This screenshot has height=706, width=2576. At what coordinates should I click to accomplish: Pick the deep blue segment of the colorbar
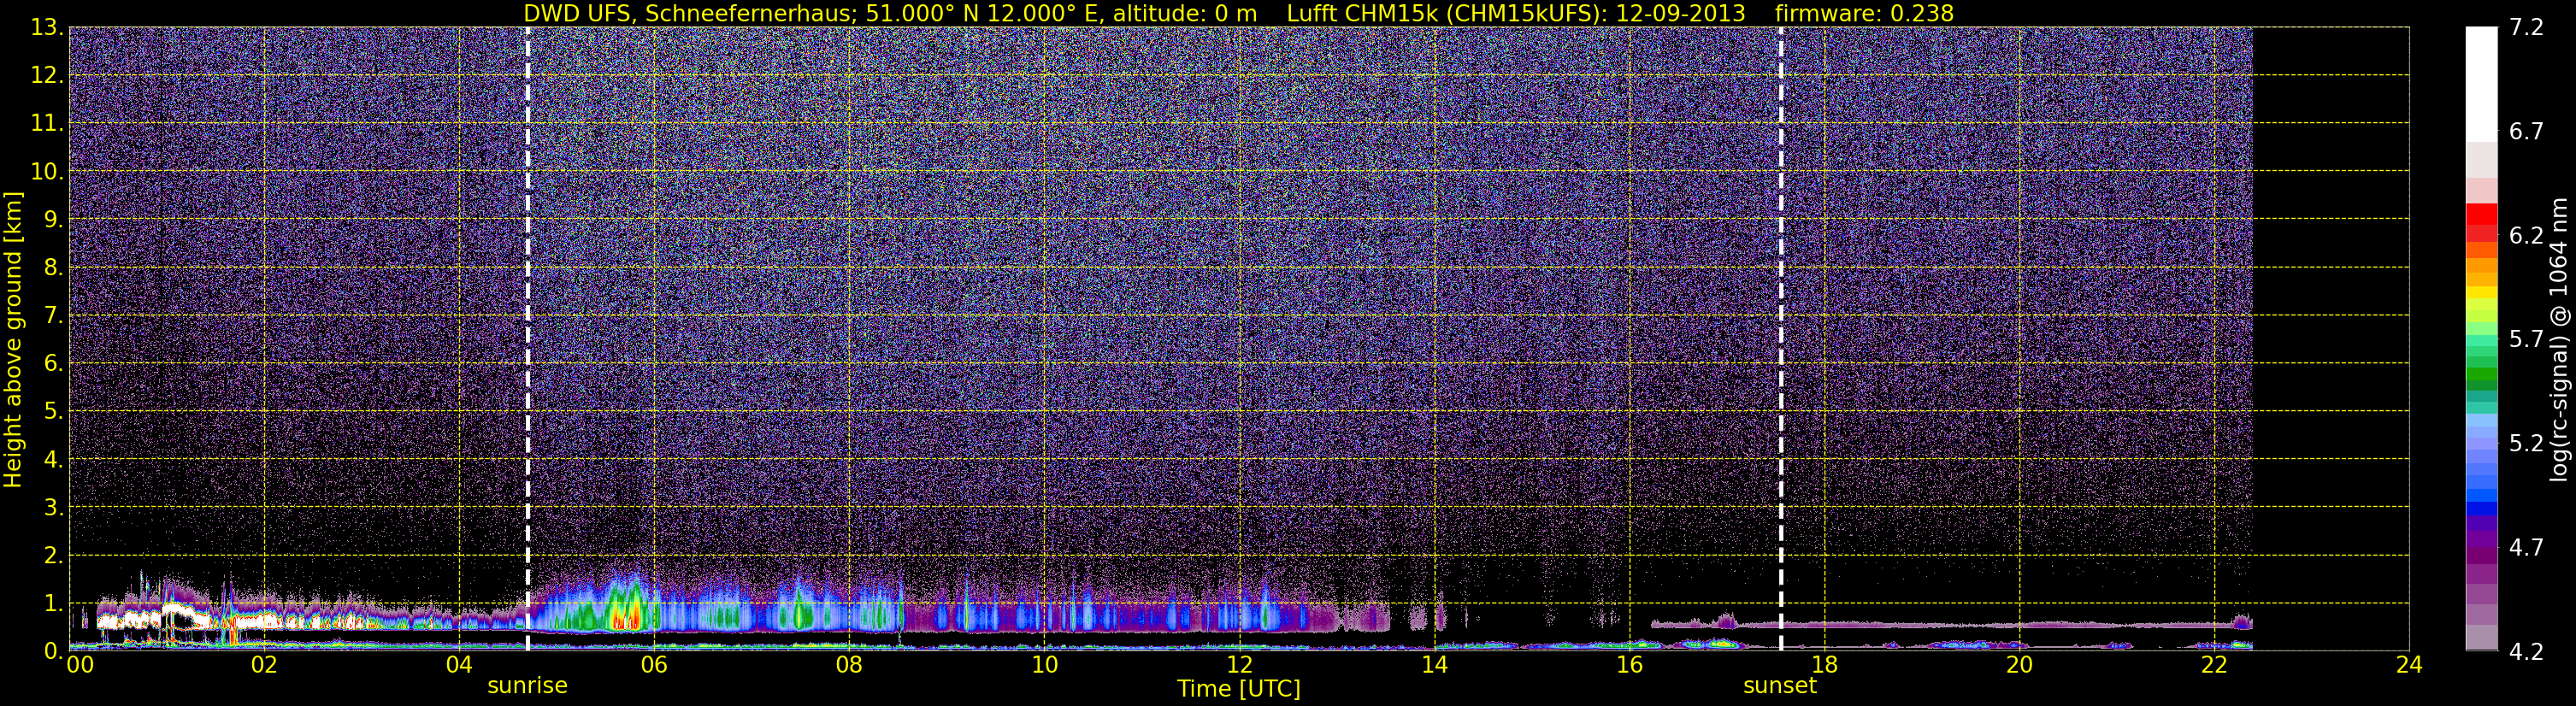[x=2481, y=508]
